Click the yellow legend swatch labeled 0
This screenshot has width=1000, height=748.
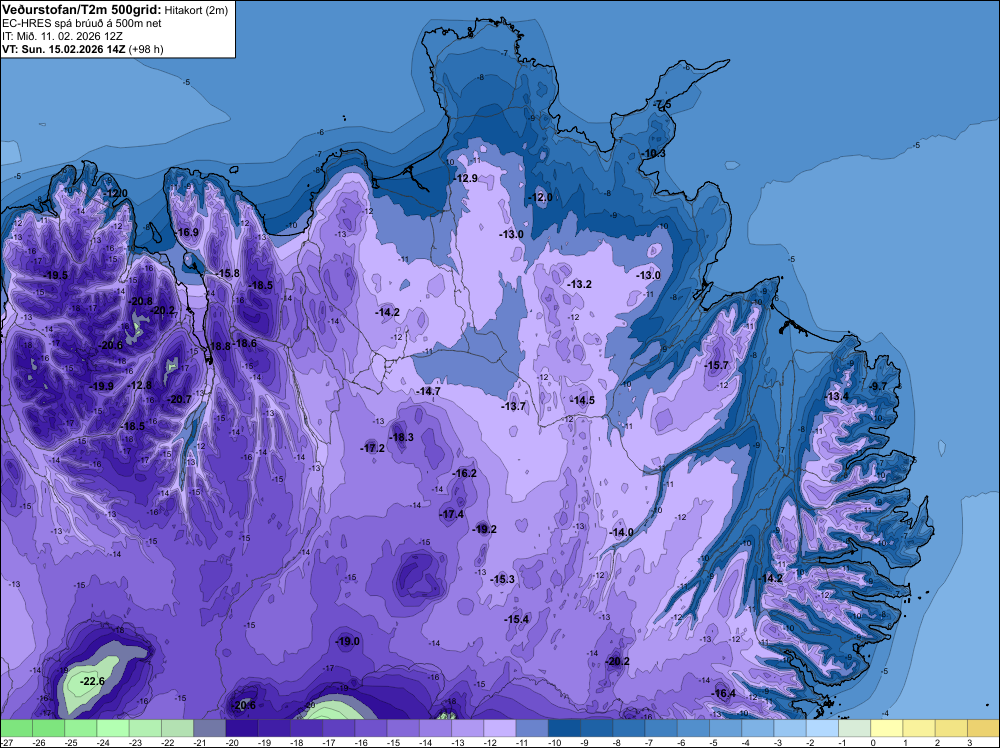(887, 728)
